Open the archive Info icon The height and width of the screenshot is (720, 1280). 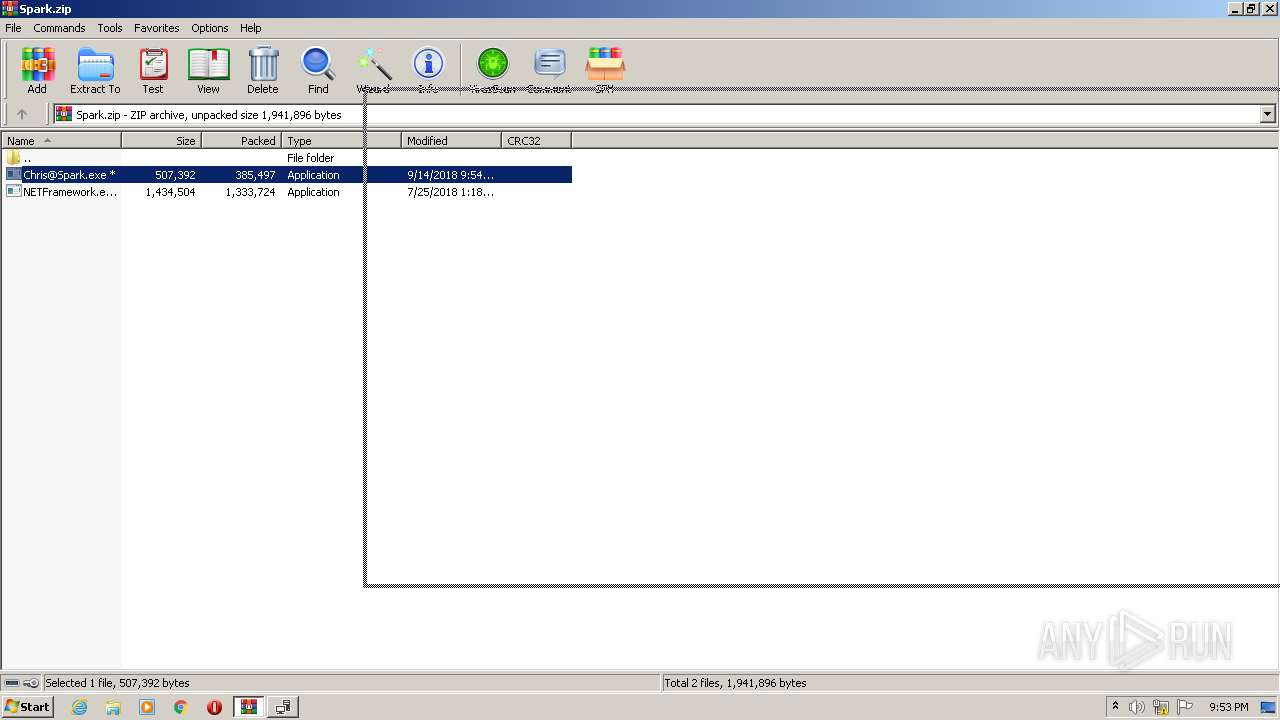428,65
